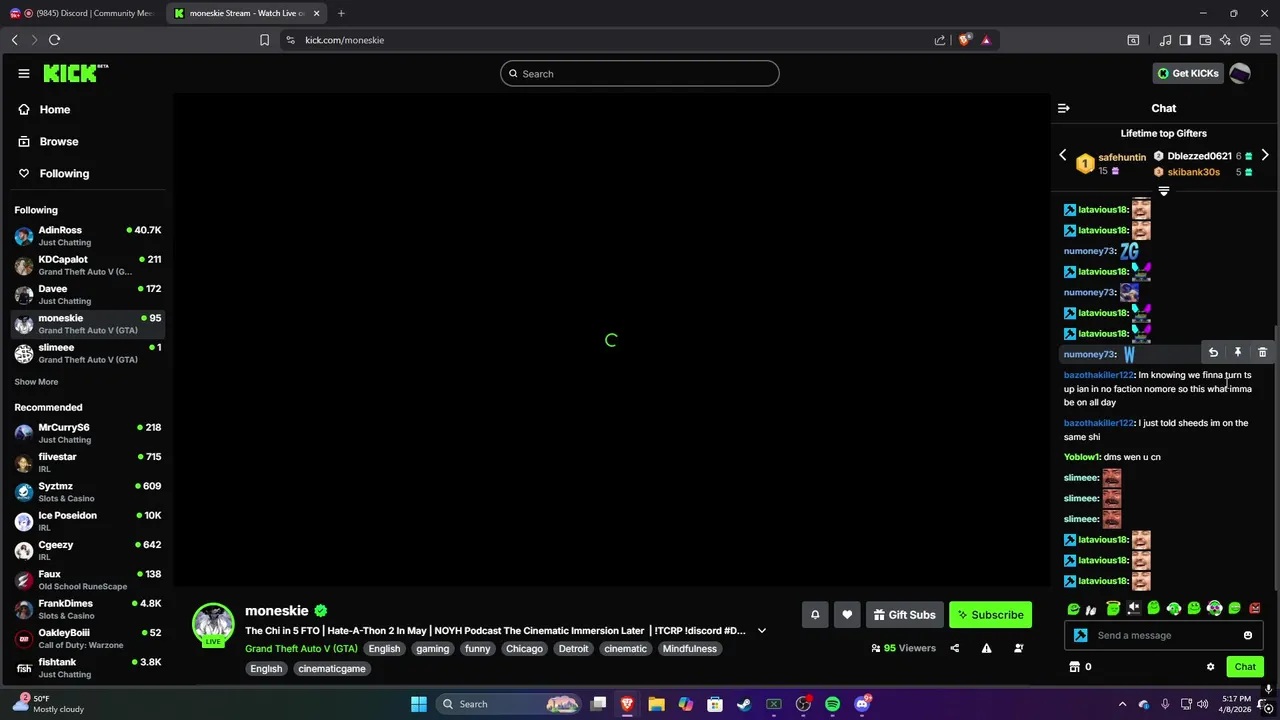
Task: Click the chat identity badge in message box
Action: 1080,635
